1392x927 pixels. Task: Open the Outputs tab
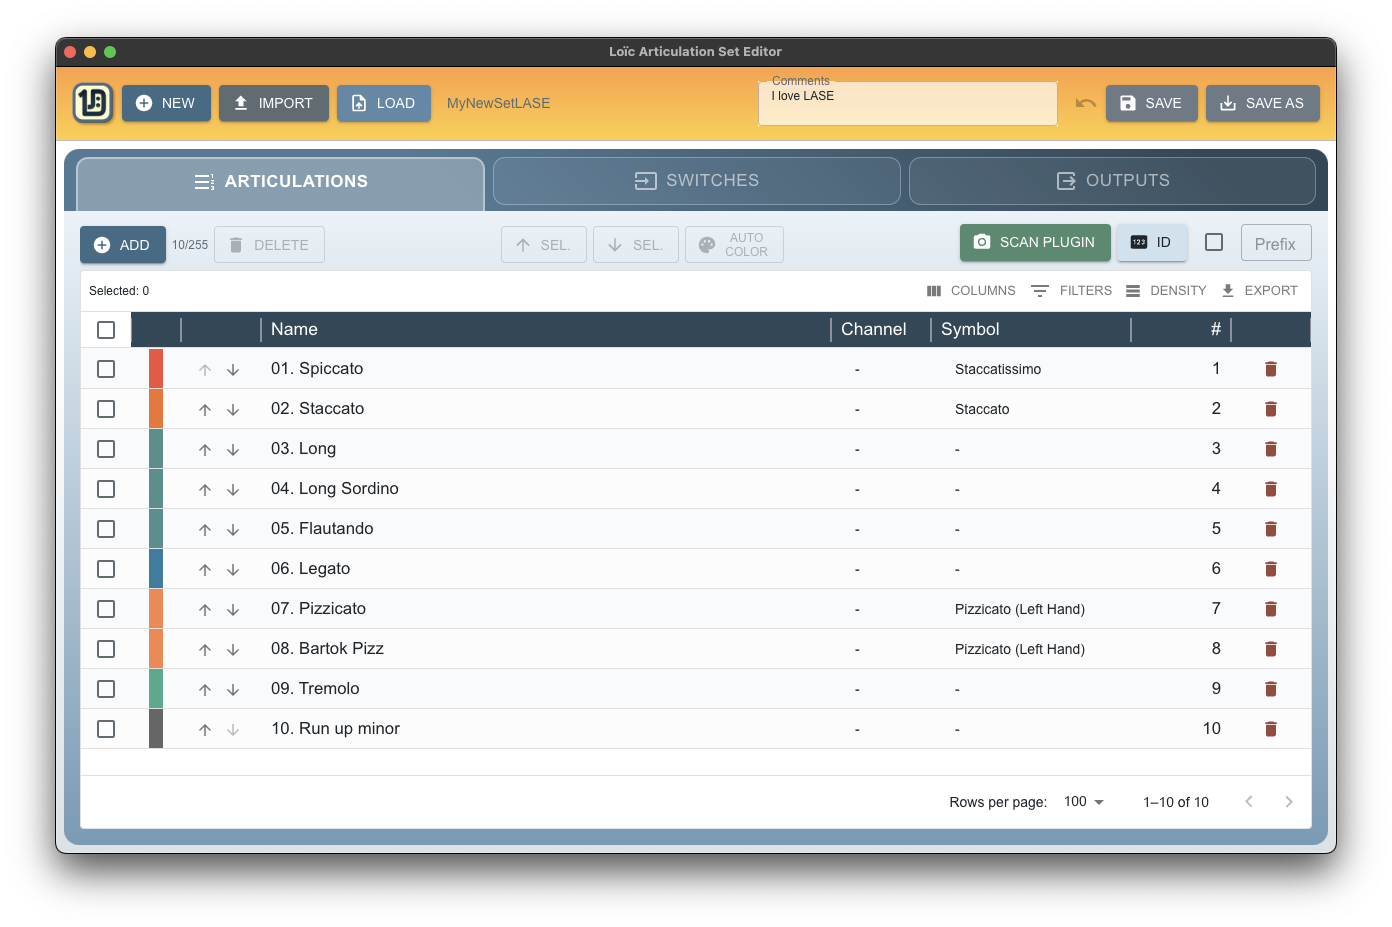1112,181
